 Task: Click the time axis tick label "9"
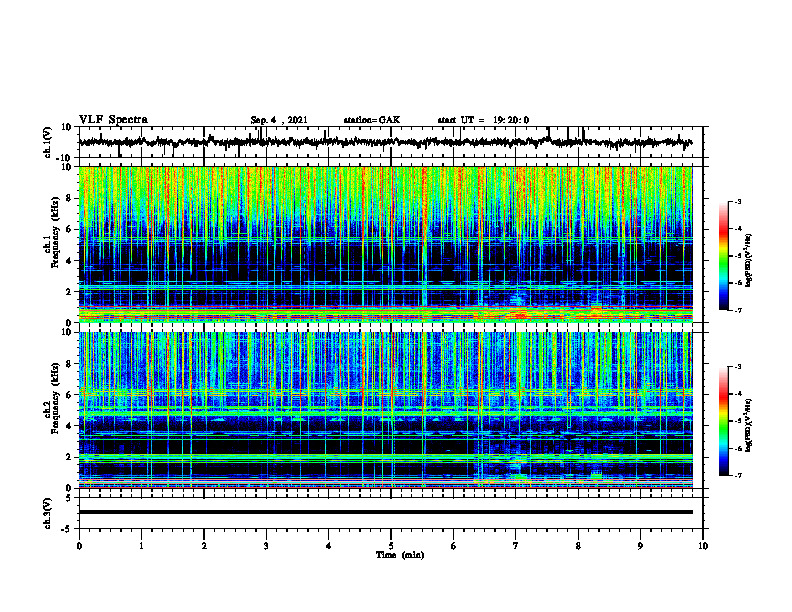click(x=640, y=546)
